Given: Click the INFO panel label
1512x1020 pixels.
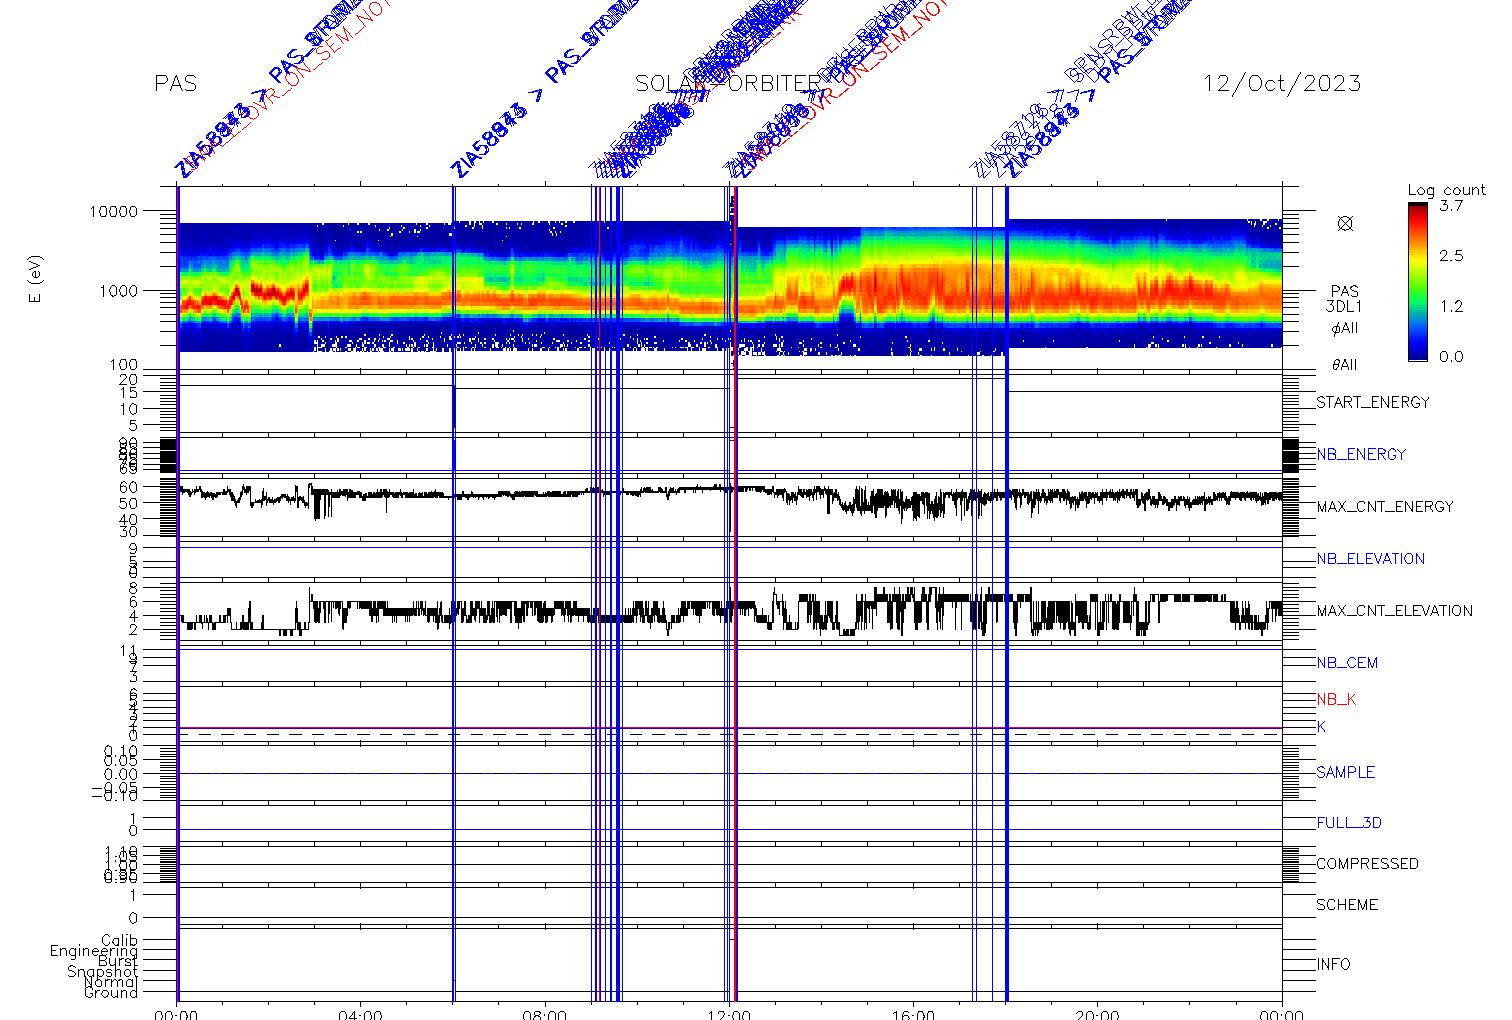Looking at the screenshot, I should (x=1334, y=964).
